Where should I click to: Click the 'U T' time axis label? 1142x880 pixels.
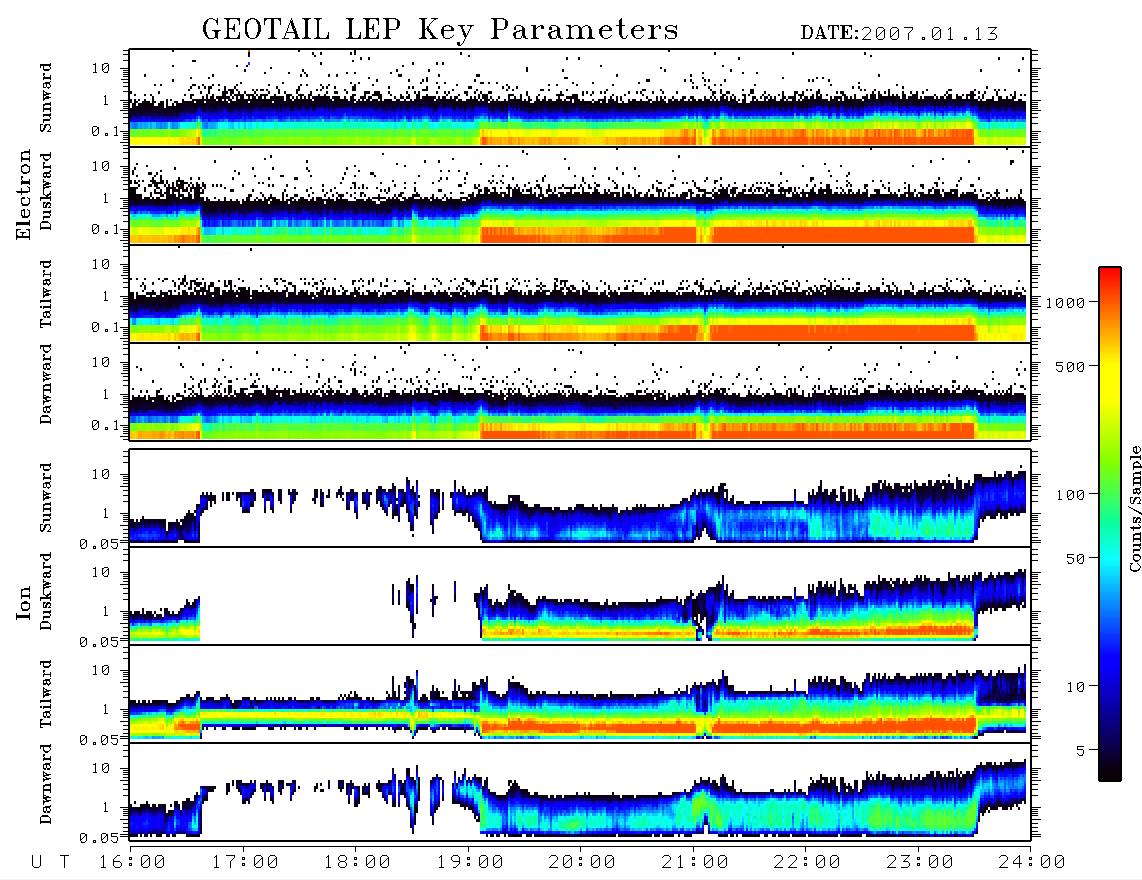coord(51,862)
